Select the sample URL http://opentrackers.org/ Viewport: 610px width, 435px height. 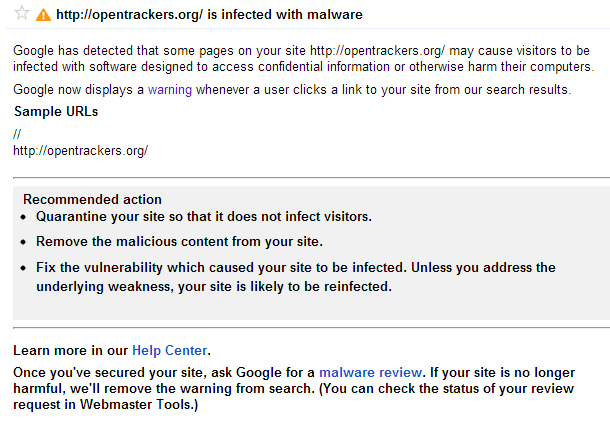pos(81,151)
